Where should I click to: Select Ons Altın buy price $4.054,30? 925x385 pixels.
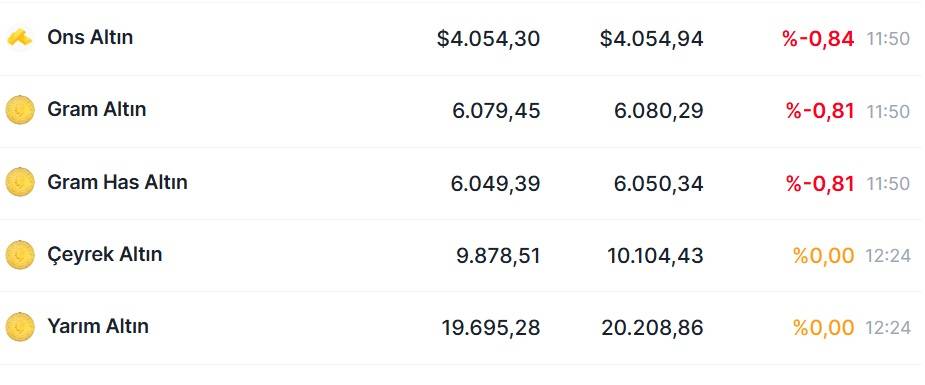click(x=488, y=39)
